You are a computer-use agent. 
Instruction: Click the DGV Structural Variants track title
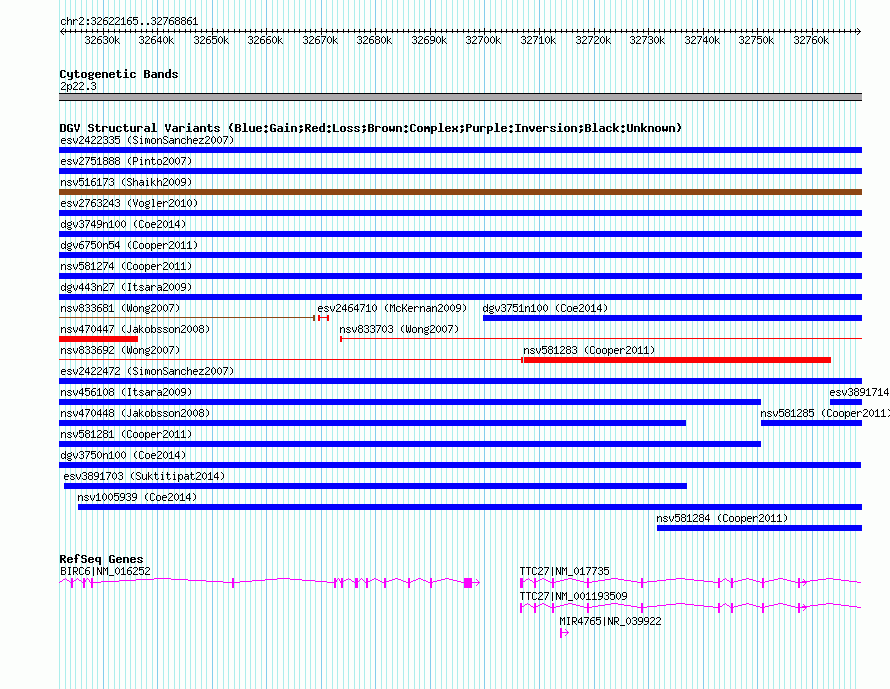pyautogui.click(x=370, y=128)
